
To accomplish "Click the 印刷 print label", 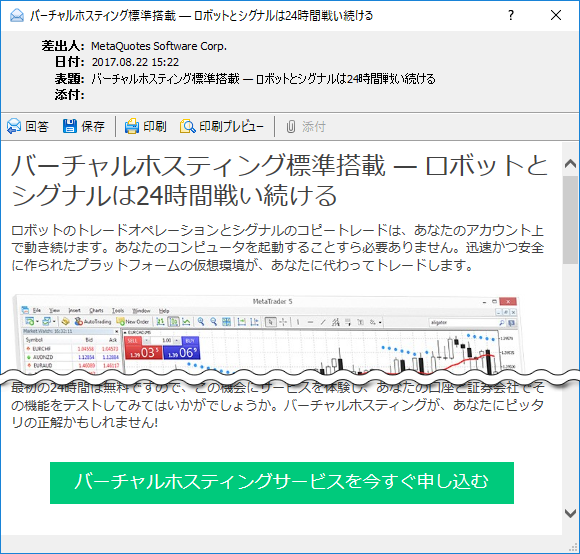I will [155, 126].
